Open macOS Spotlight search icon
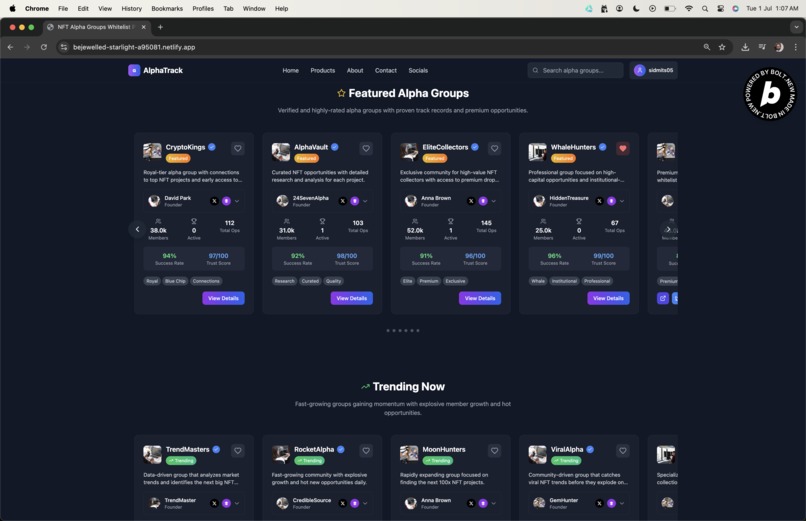This screenshot has width=806, height=521. click(x=705, y=9)
